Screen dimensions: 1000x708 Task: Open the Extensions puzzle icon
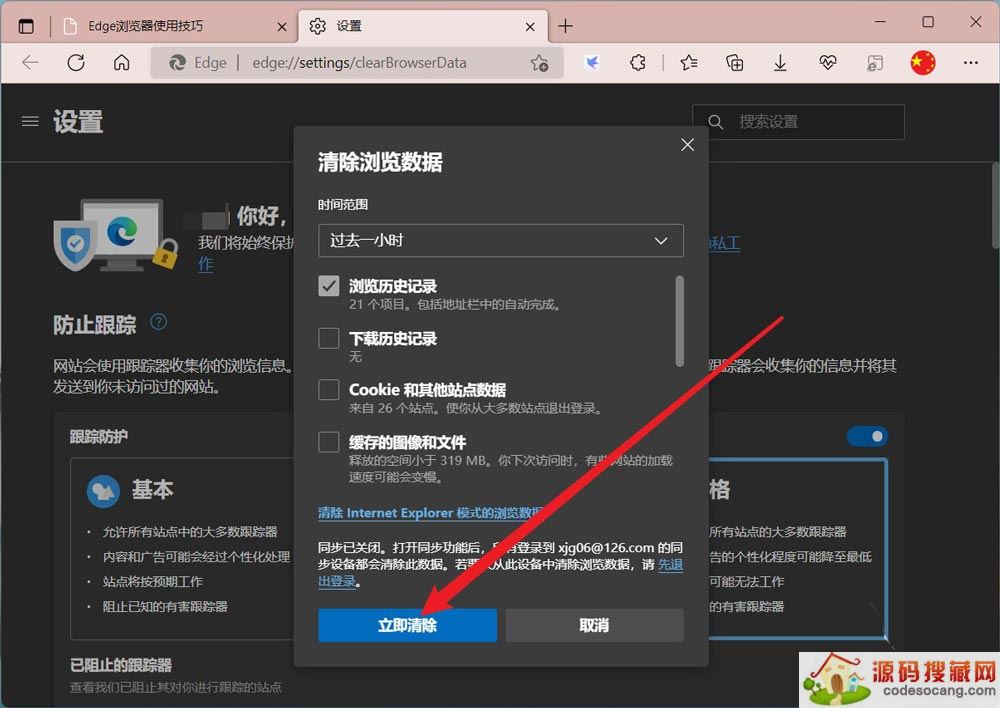pyautogui.click(x=638, y=62)
